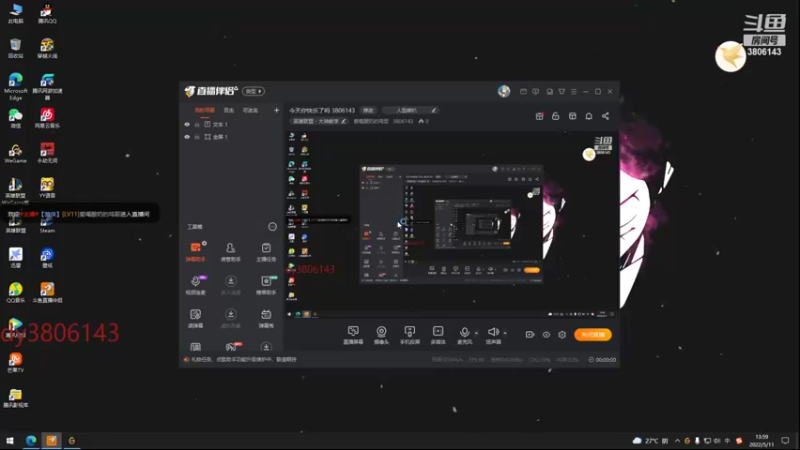Switch to the first scene tab

[x=205, y=110]
